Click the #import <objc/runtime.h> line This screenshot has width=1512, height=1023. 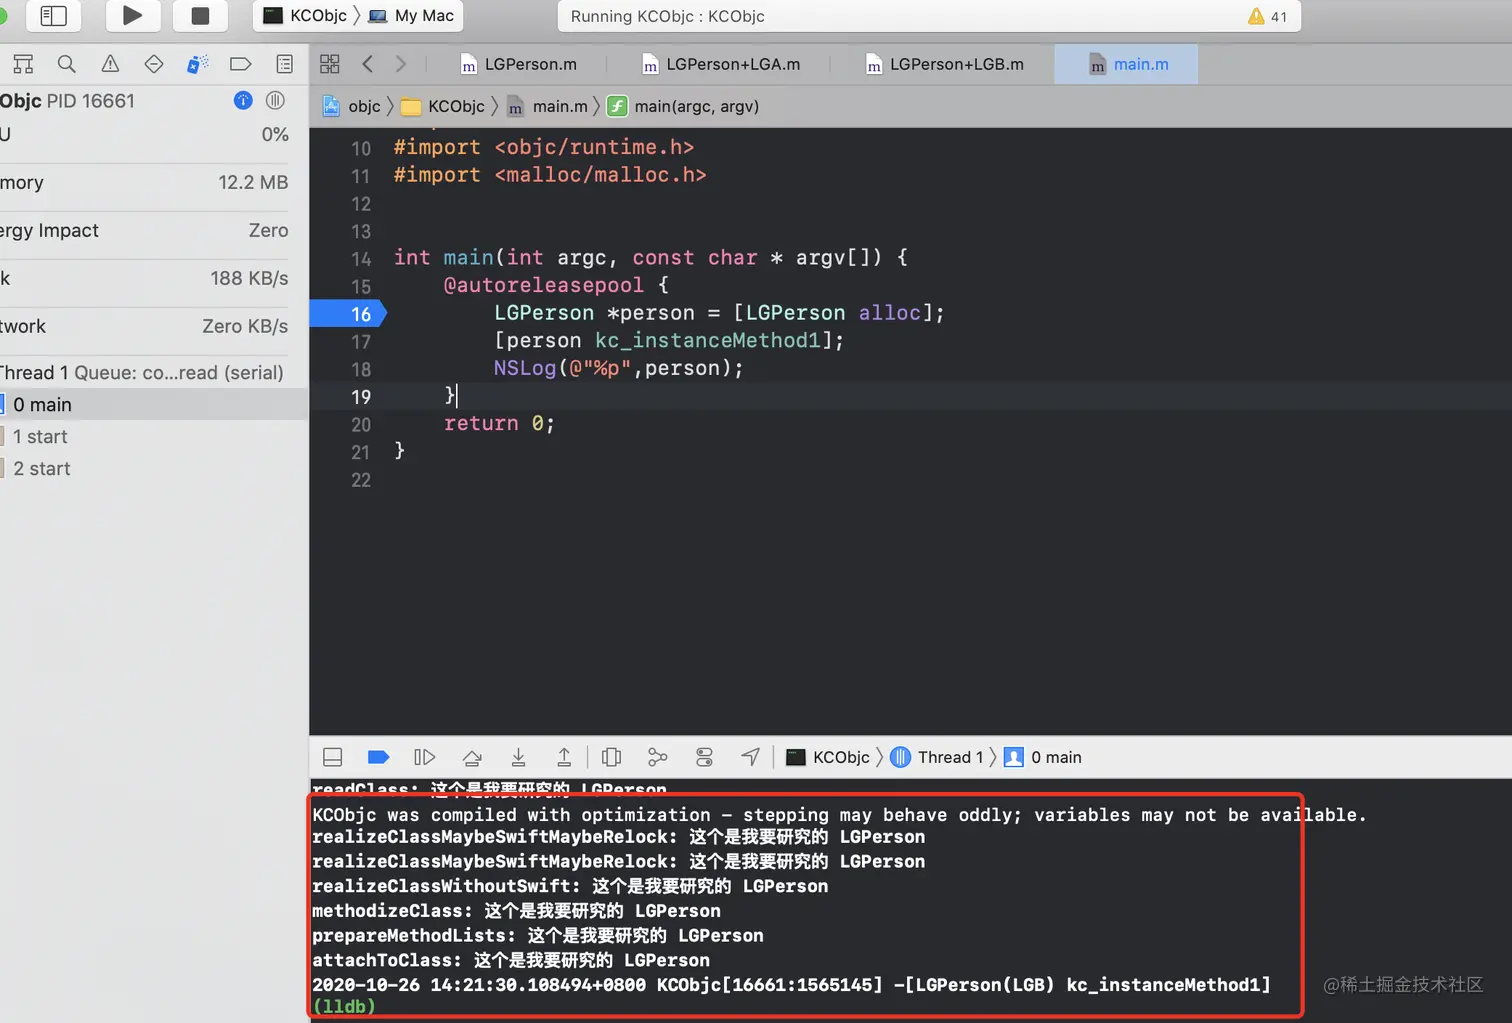coord(544,147)
